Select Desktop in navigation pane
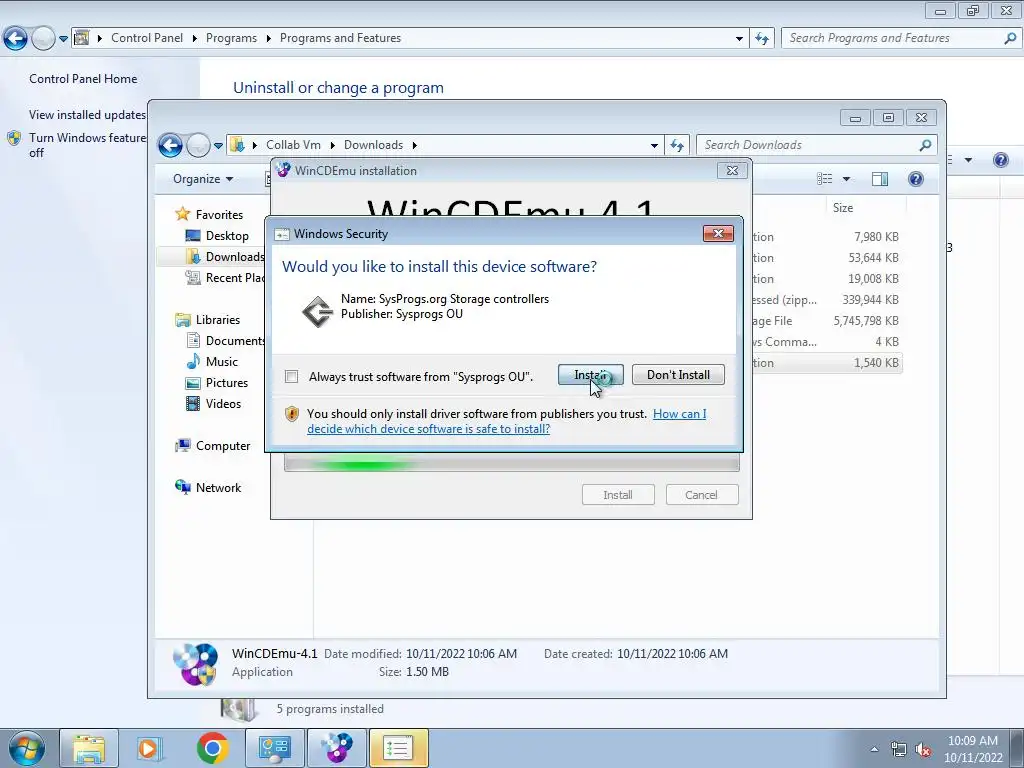The image size is (1024, 768). [227, 236]
